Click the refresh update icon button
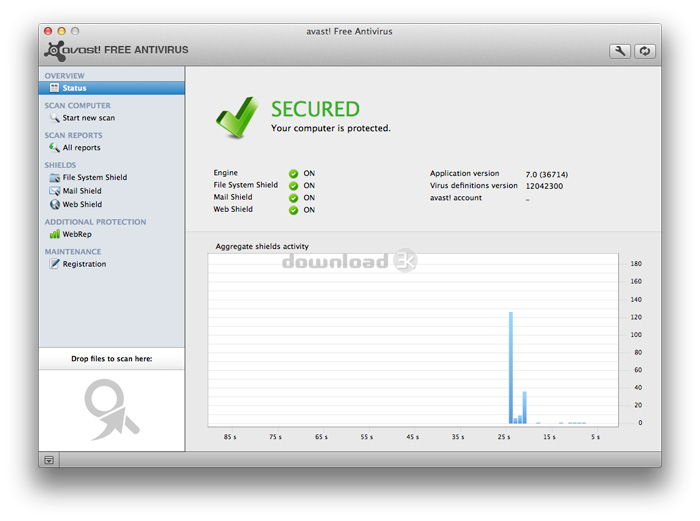The height and width of the screenshot is (521, 700). pyautogui.click(x=645, y=51)
